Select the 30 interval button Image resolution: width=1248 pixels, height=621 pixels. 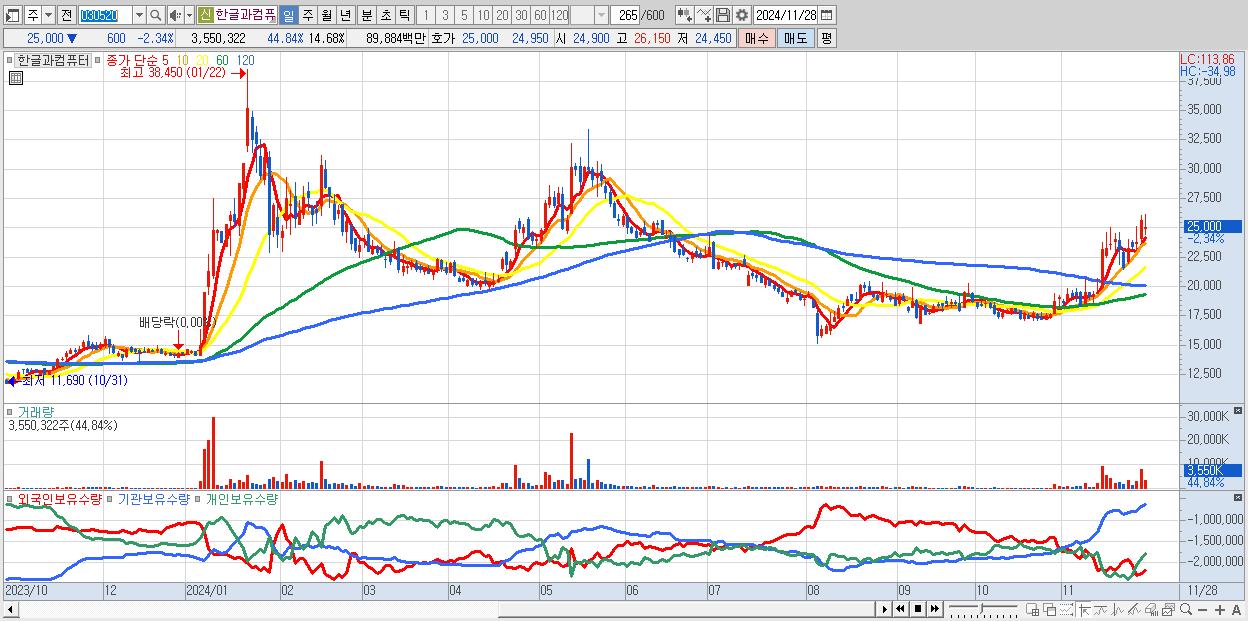[x=521, y=15]
